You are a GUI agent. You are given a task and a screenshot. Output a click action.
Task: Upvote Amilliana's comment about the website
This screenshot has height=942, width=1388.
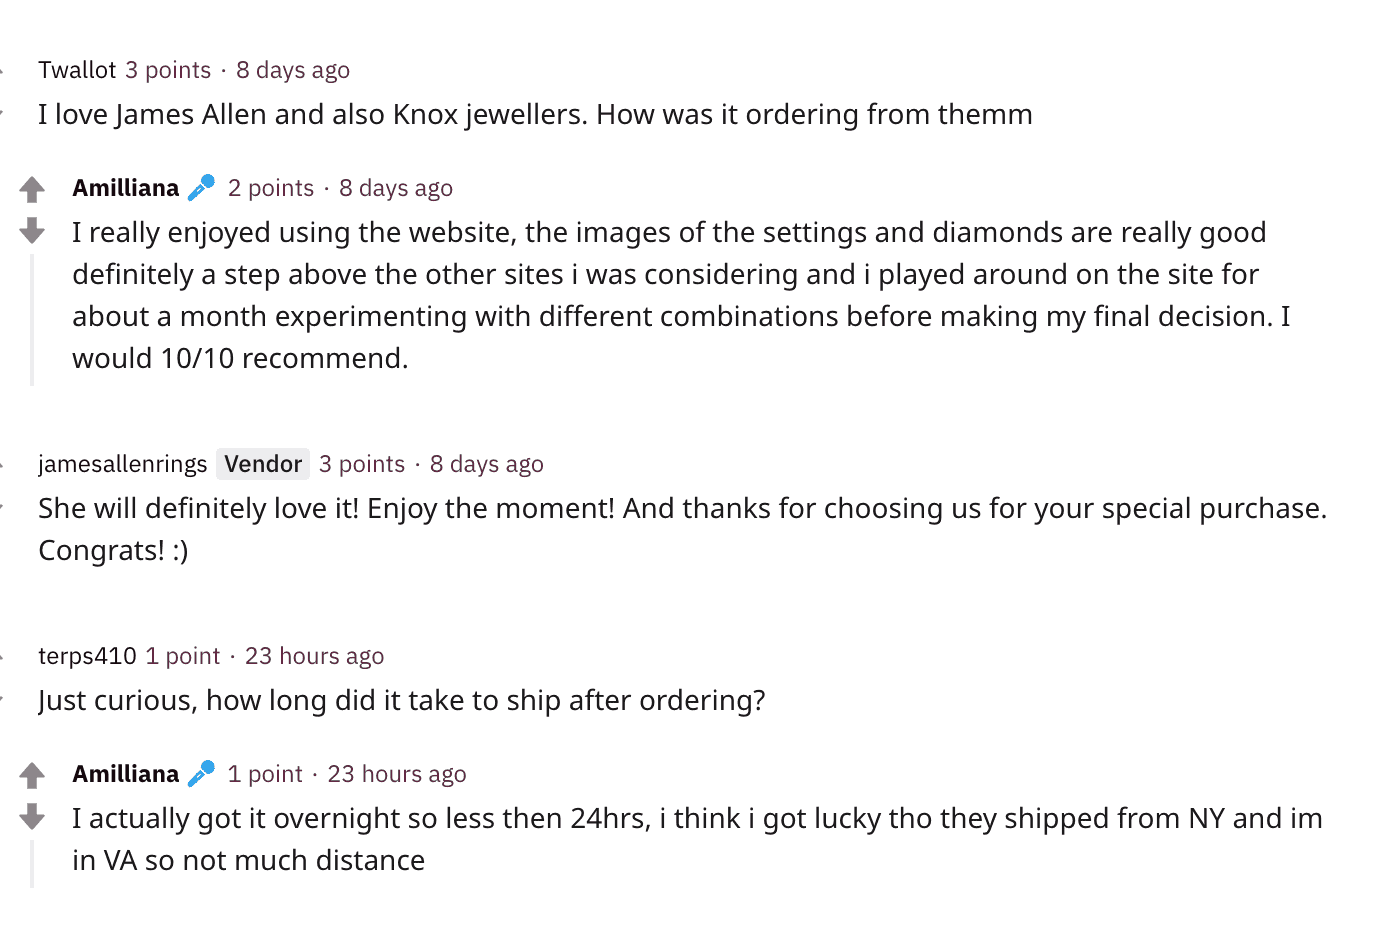32,189
